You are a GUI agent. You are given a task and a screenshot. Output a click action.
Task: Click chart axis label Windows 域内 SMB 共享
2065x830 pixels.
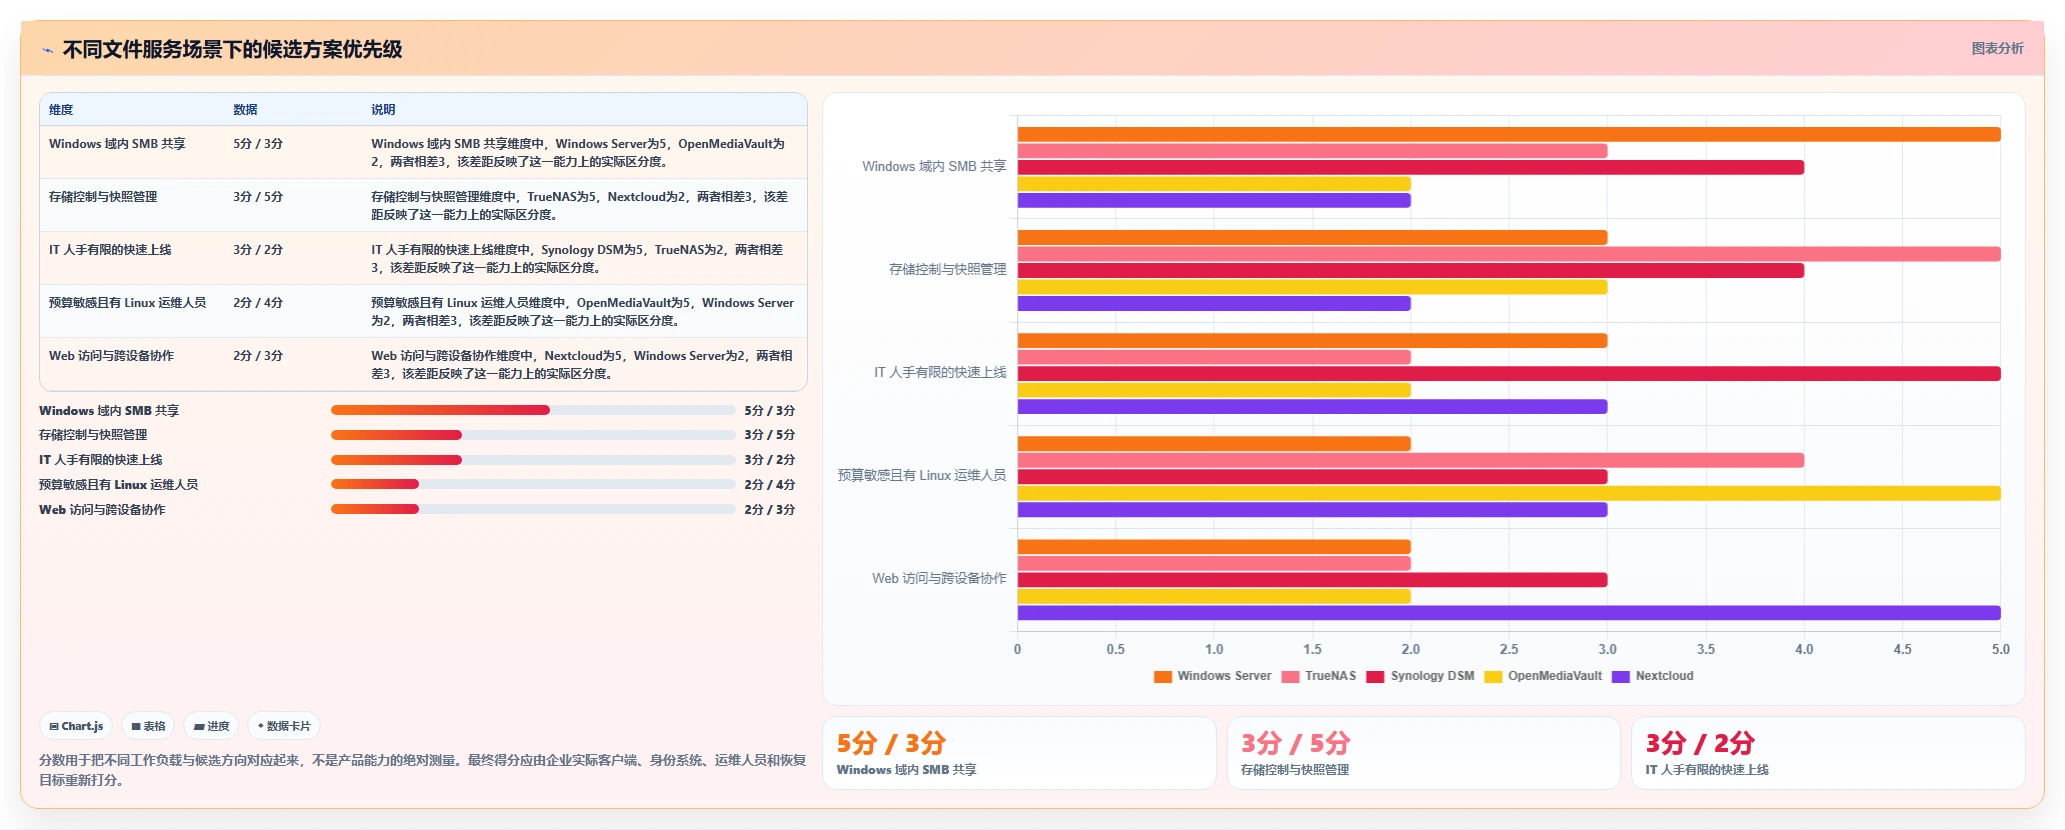934,166
